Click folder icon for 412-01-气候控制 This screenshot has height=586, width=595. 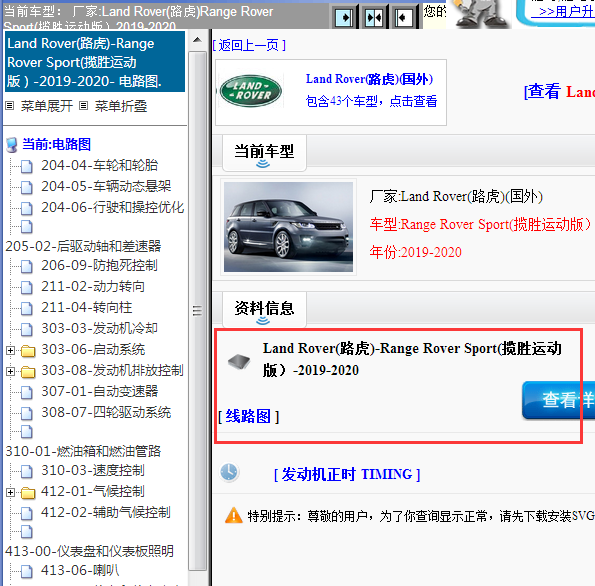pyautogui.click(x=28, y=493)
